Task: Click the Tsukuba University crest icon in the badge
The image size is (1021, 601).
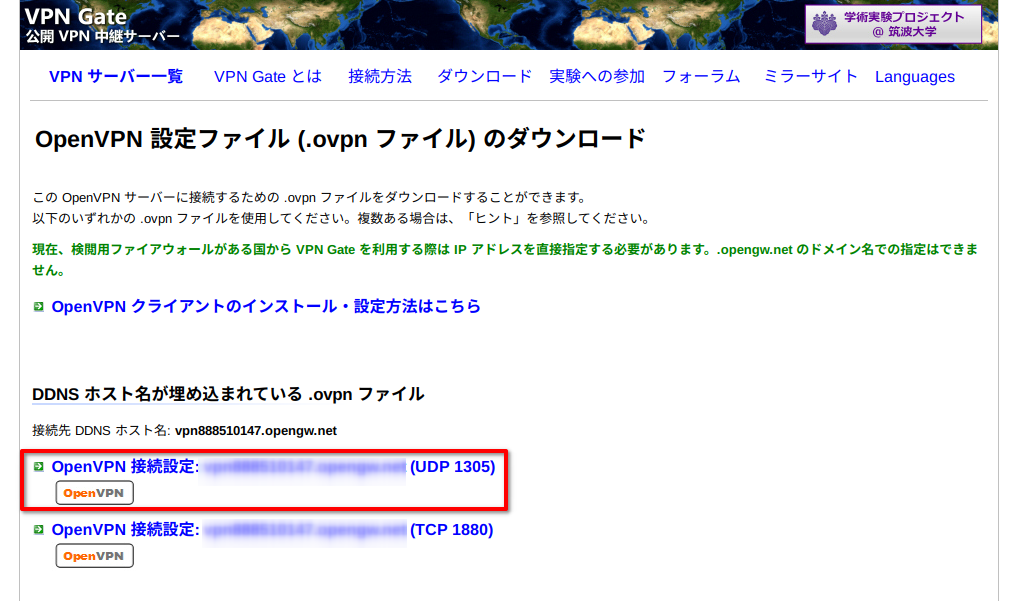Action: coord(824,24)
